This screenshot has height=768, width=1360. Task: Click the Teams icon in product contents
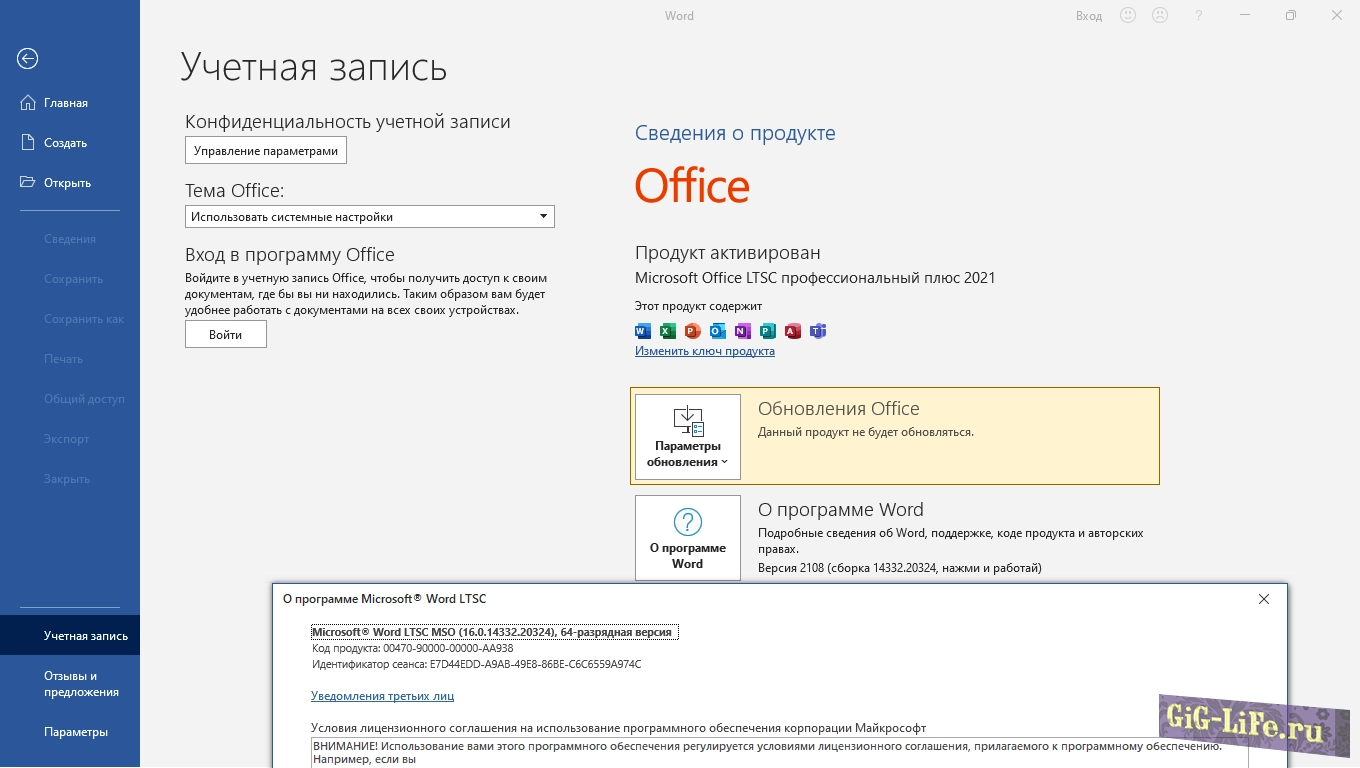coord(818,331)
